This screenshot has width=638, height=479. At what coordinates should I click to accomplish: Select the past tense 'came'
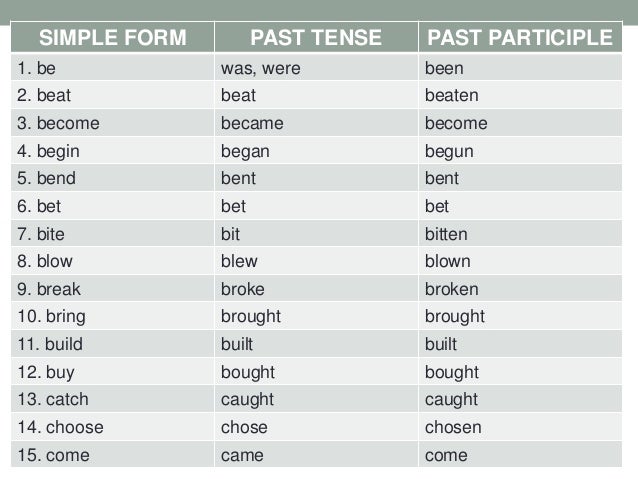click(x=242, y=455)
